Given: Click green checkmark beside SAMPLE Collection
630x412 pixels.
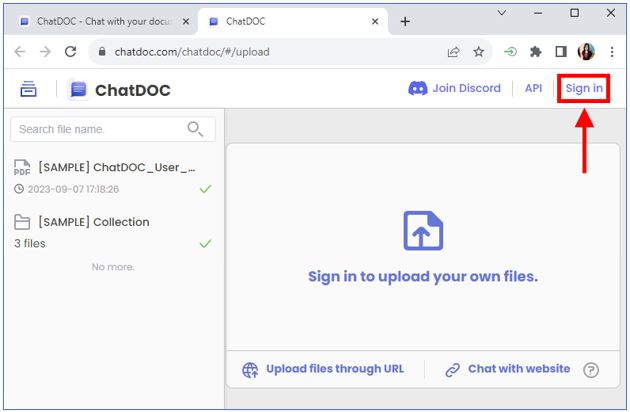Looking at the screenshot, I should (x=205, y=244).
